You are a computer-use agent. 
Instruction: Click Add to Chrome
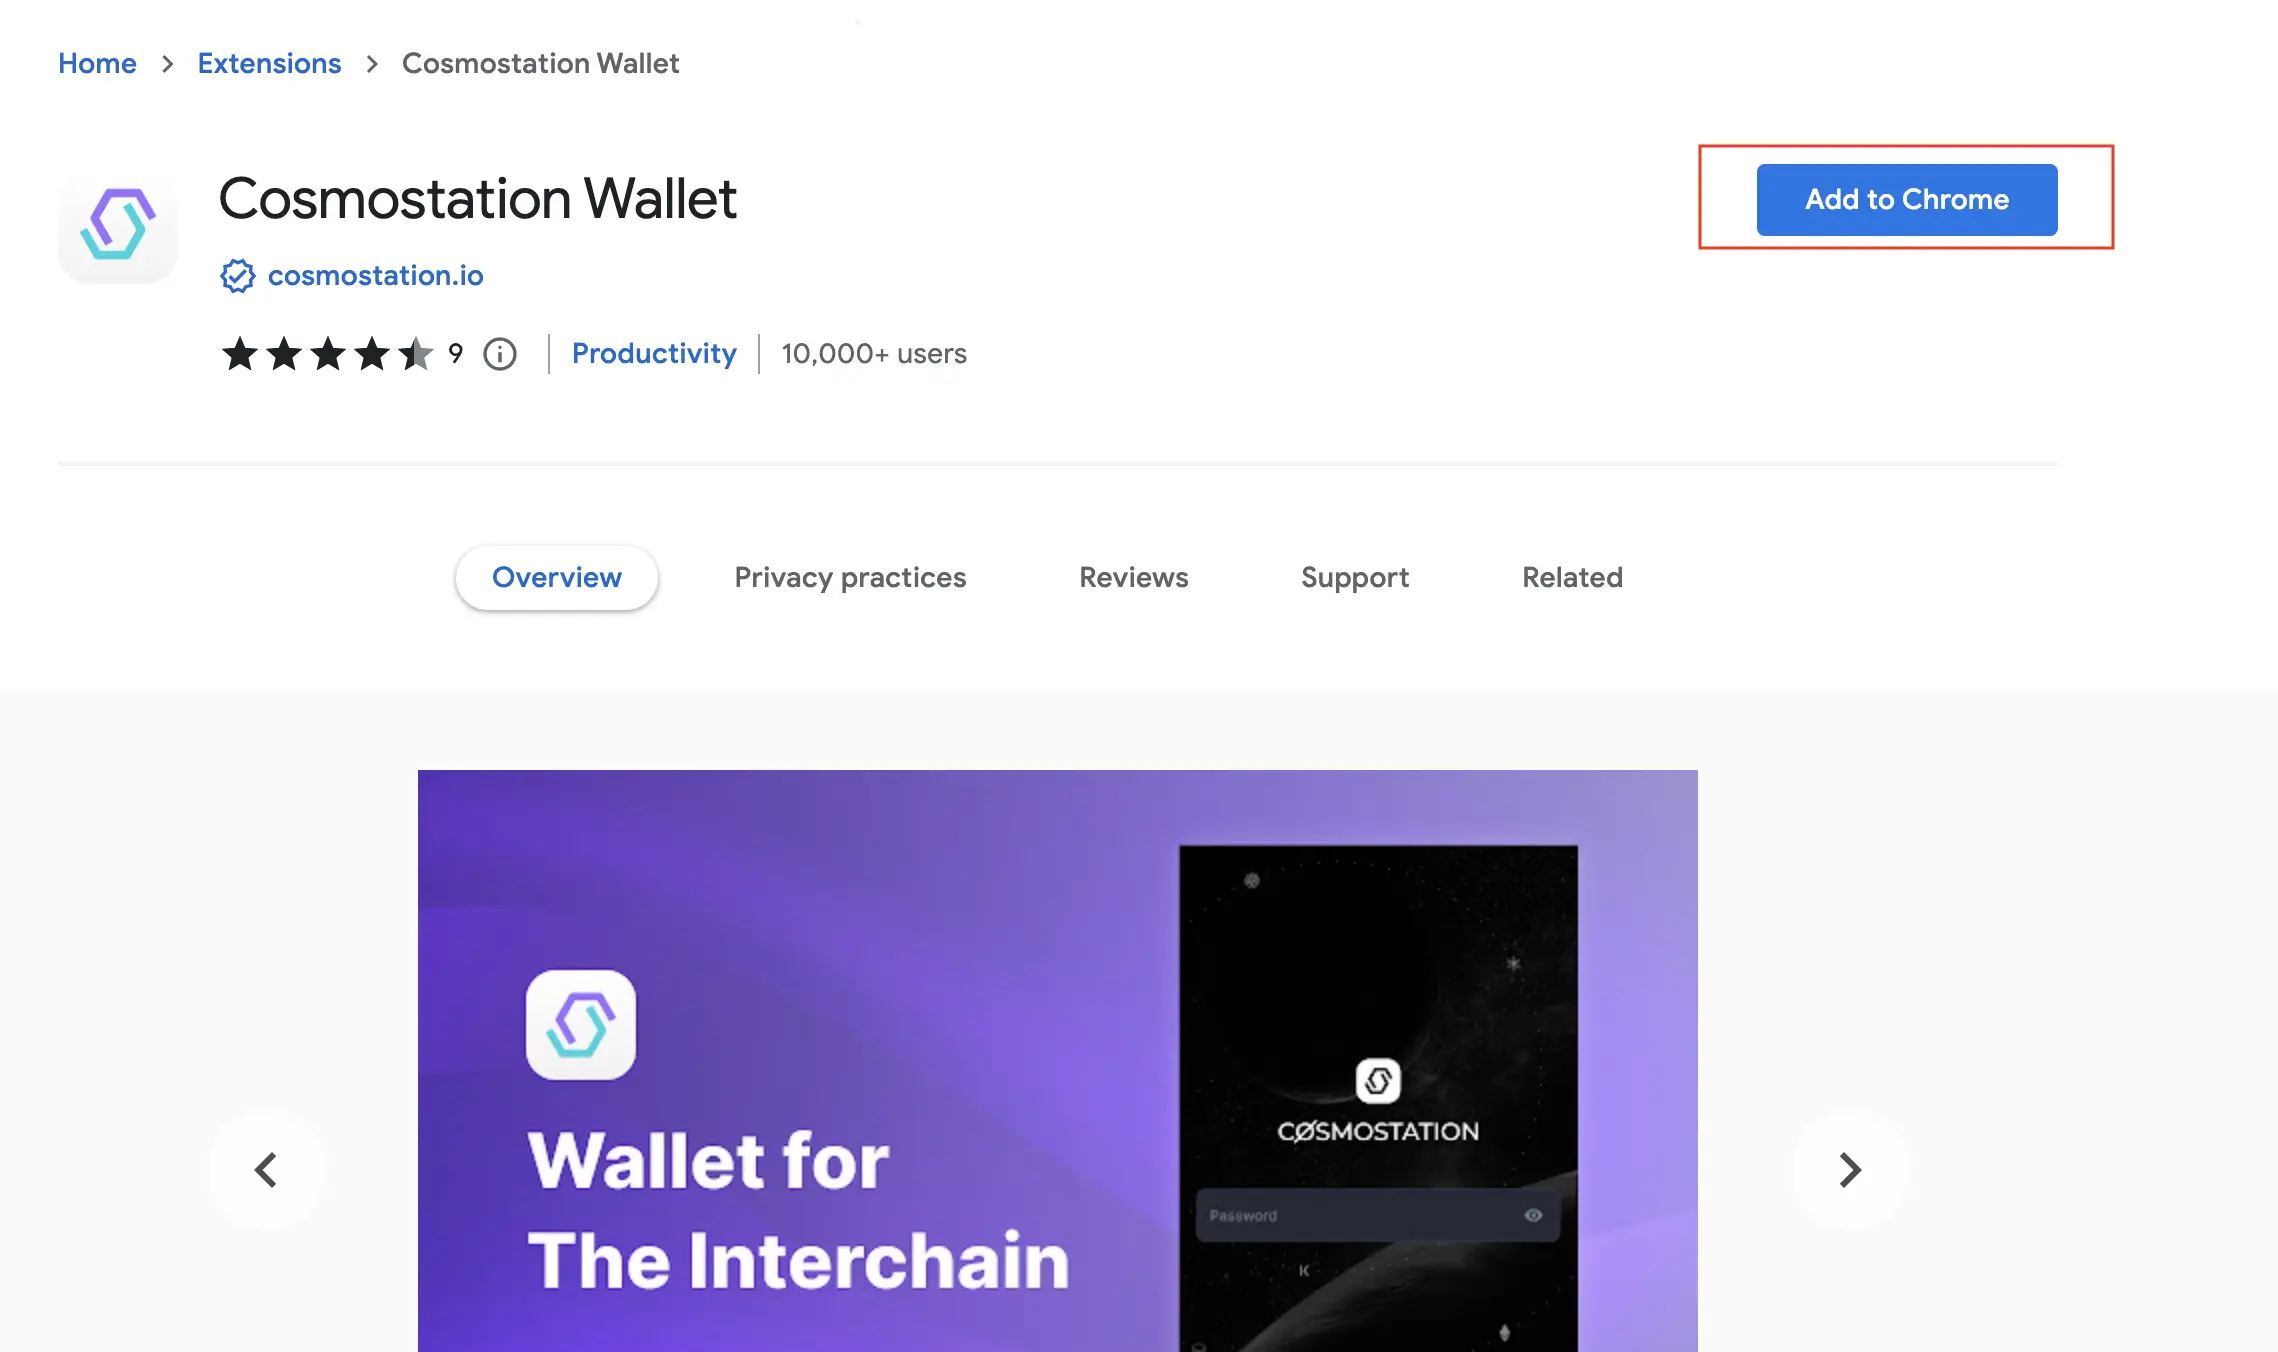(1906, 199)
